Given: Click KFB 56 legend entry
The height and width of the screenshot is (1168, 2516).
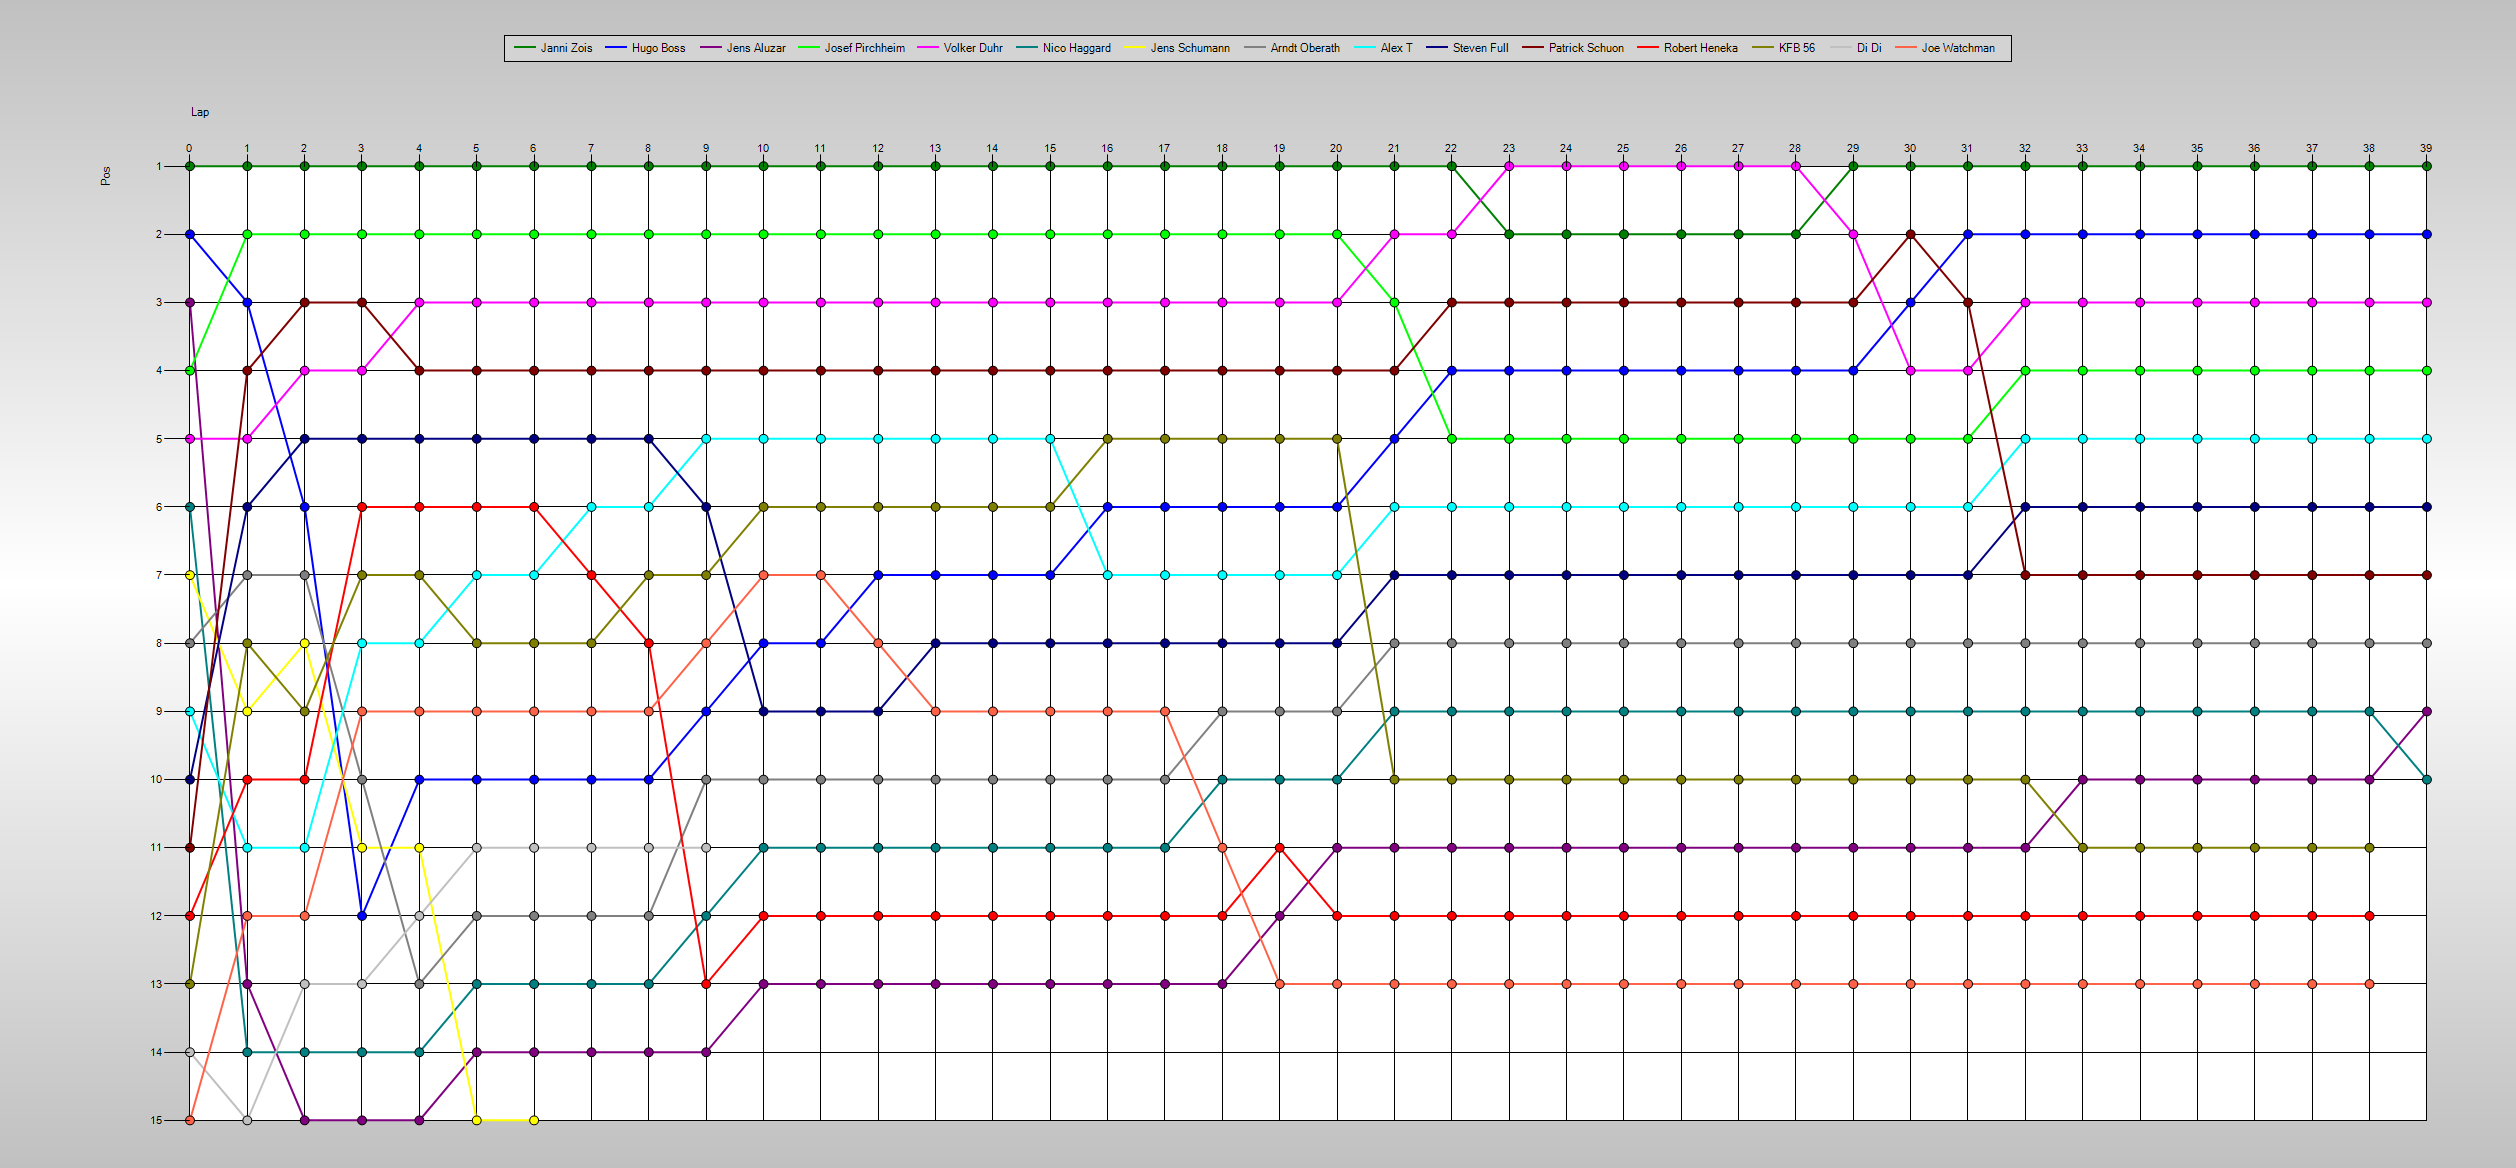Looking at the screenshot, I should [x=1796, y=48].
